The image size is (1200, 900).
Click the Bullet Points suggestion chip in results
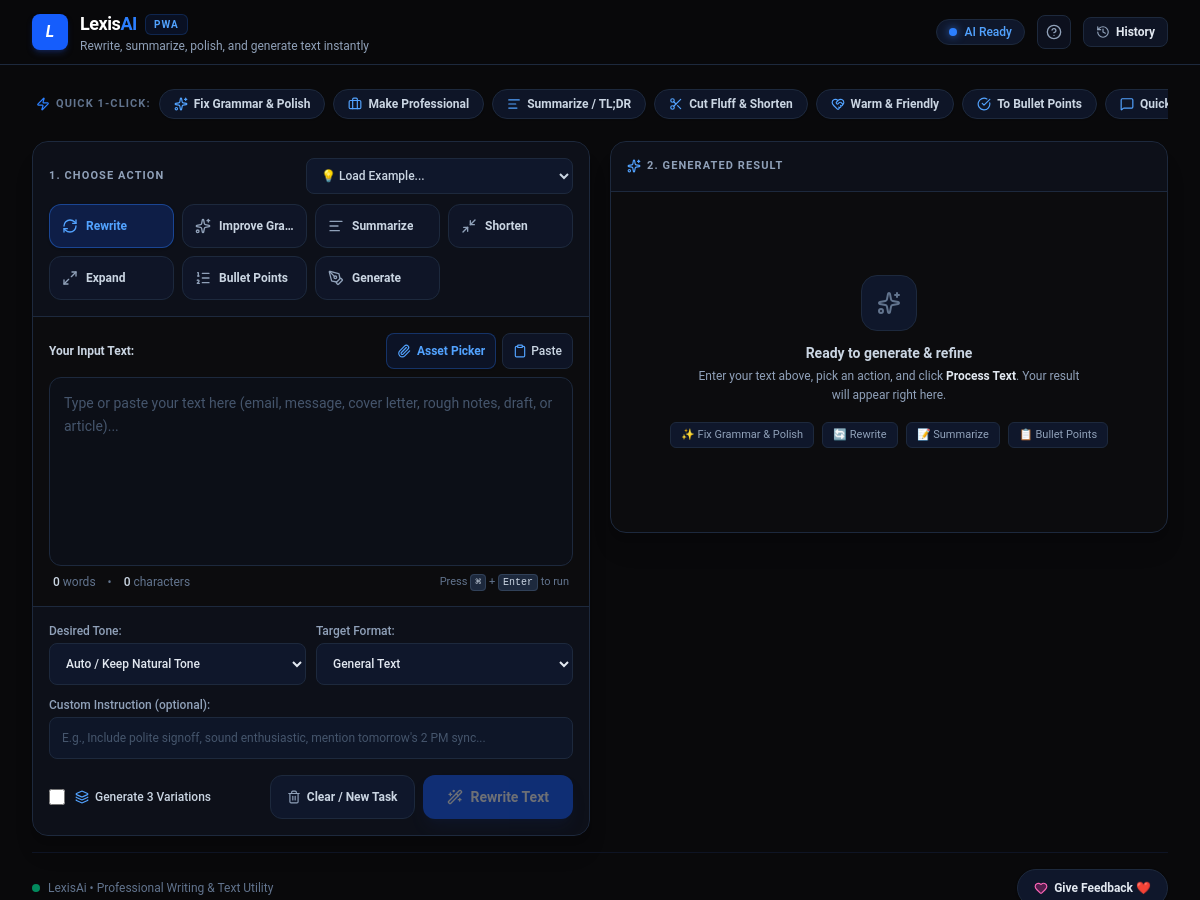(x=1058, y=434)
